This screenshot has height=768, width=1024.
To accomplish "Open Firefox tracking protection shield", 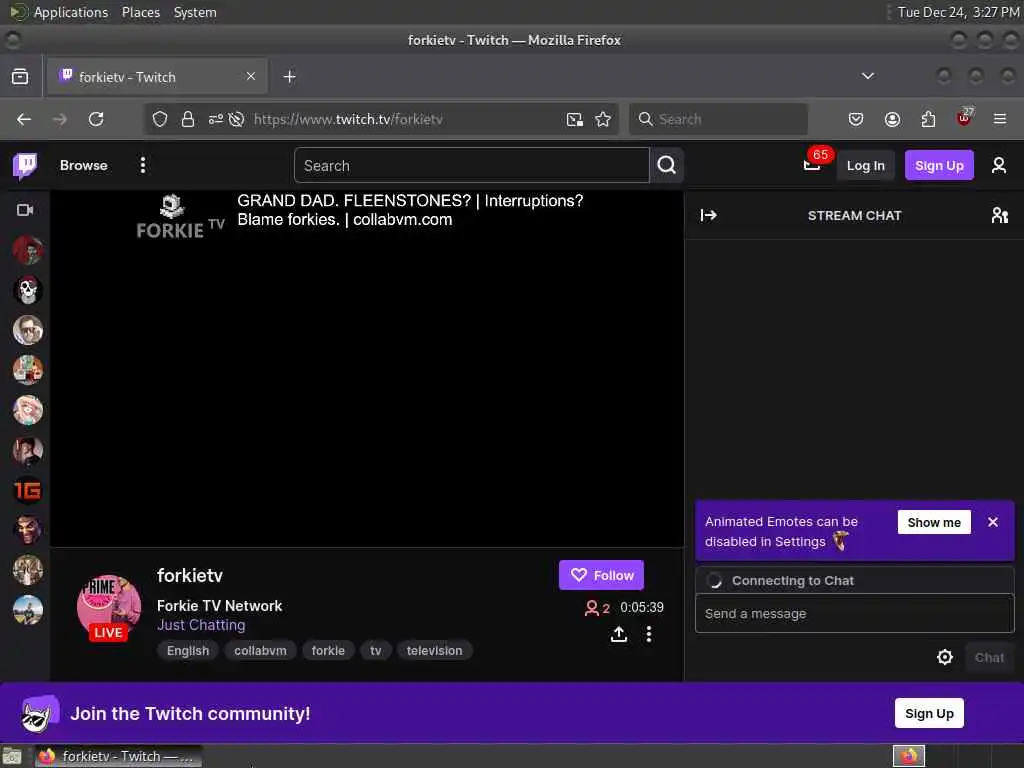I will (160, 119).
